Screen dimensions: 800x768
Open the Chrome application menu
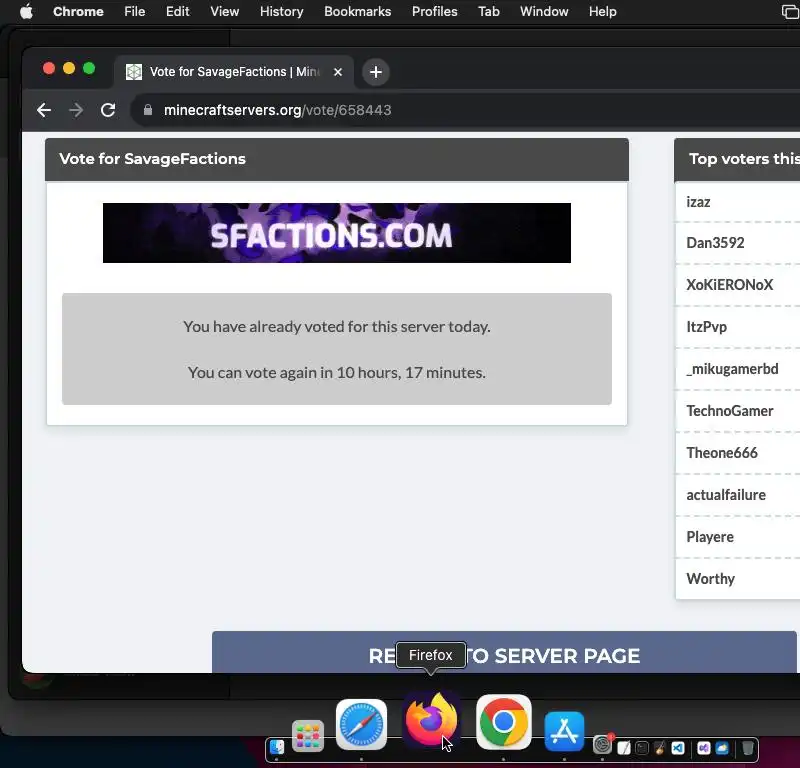pos(78,11)
